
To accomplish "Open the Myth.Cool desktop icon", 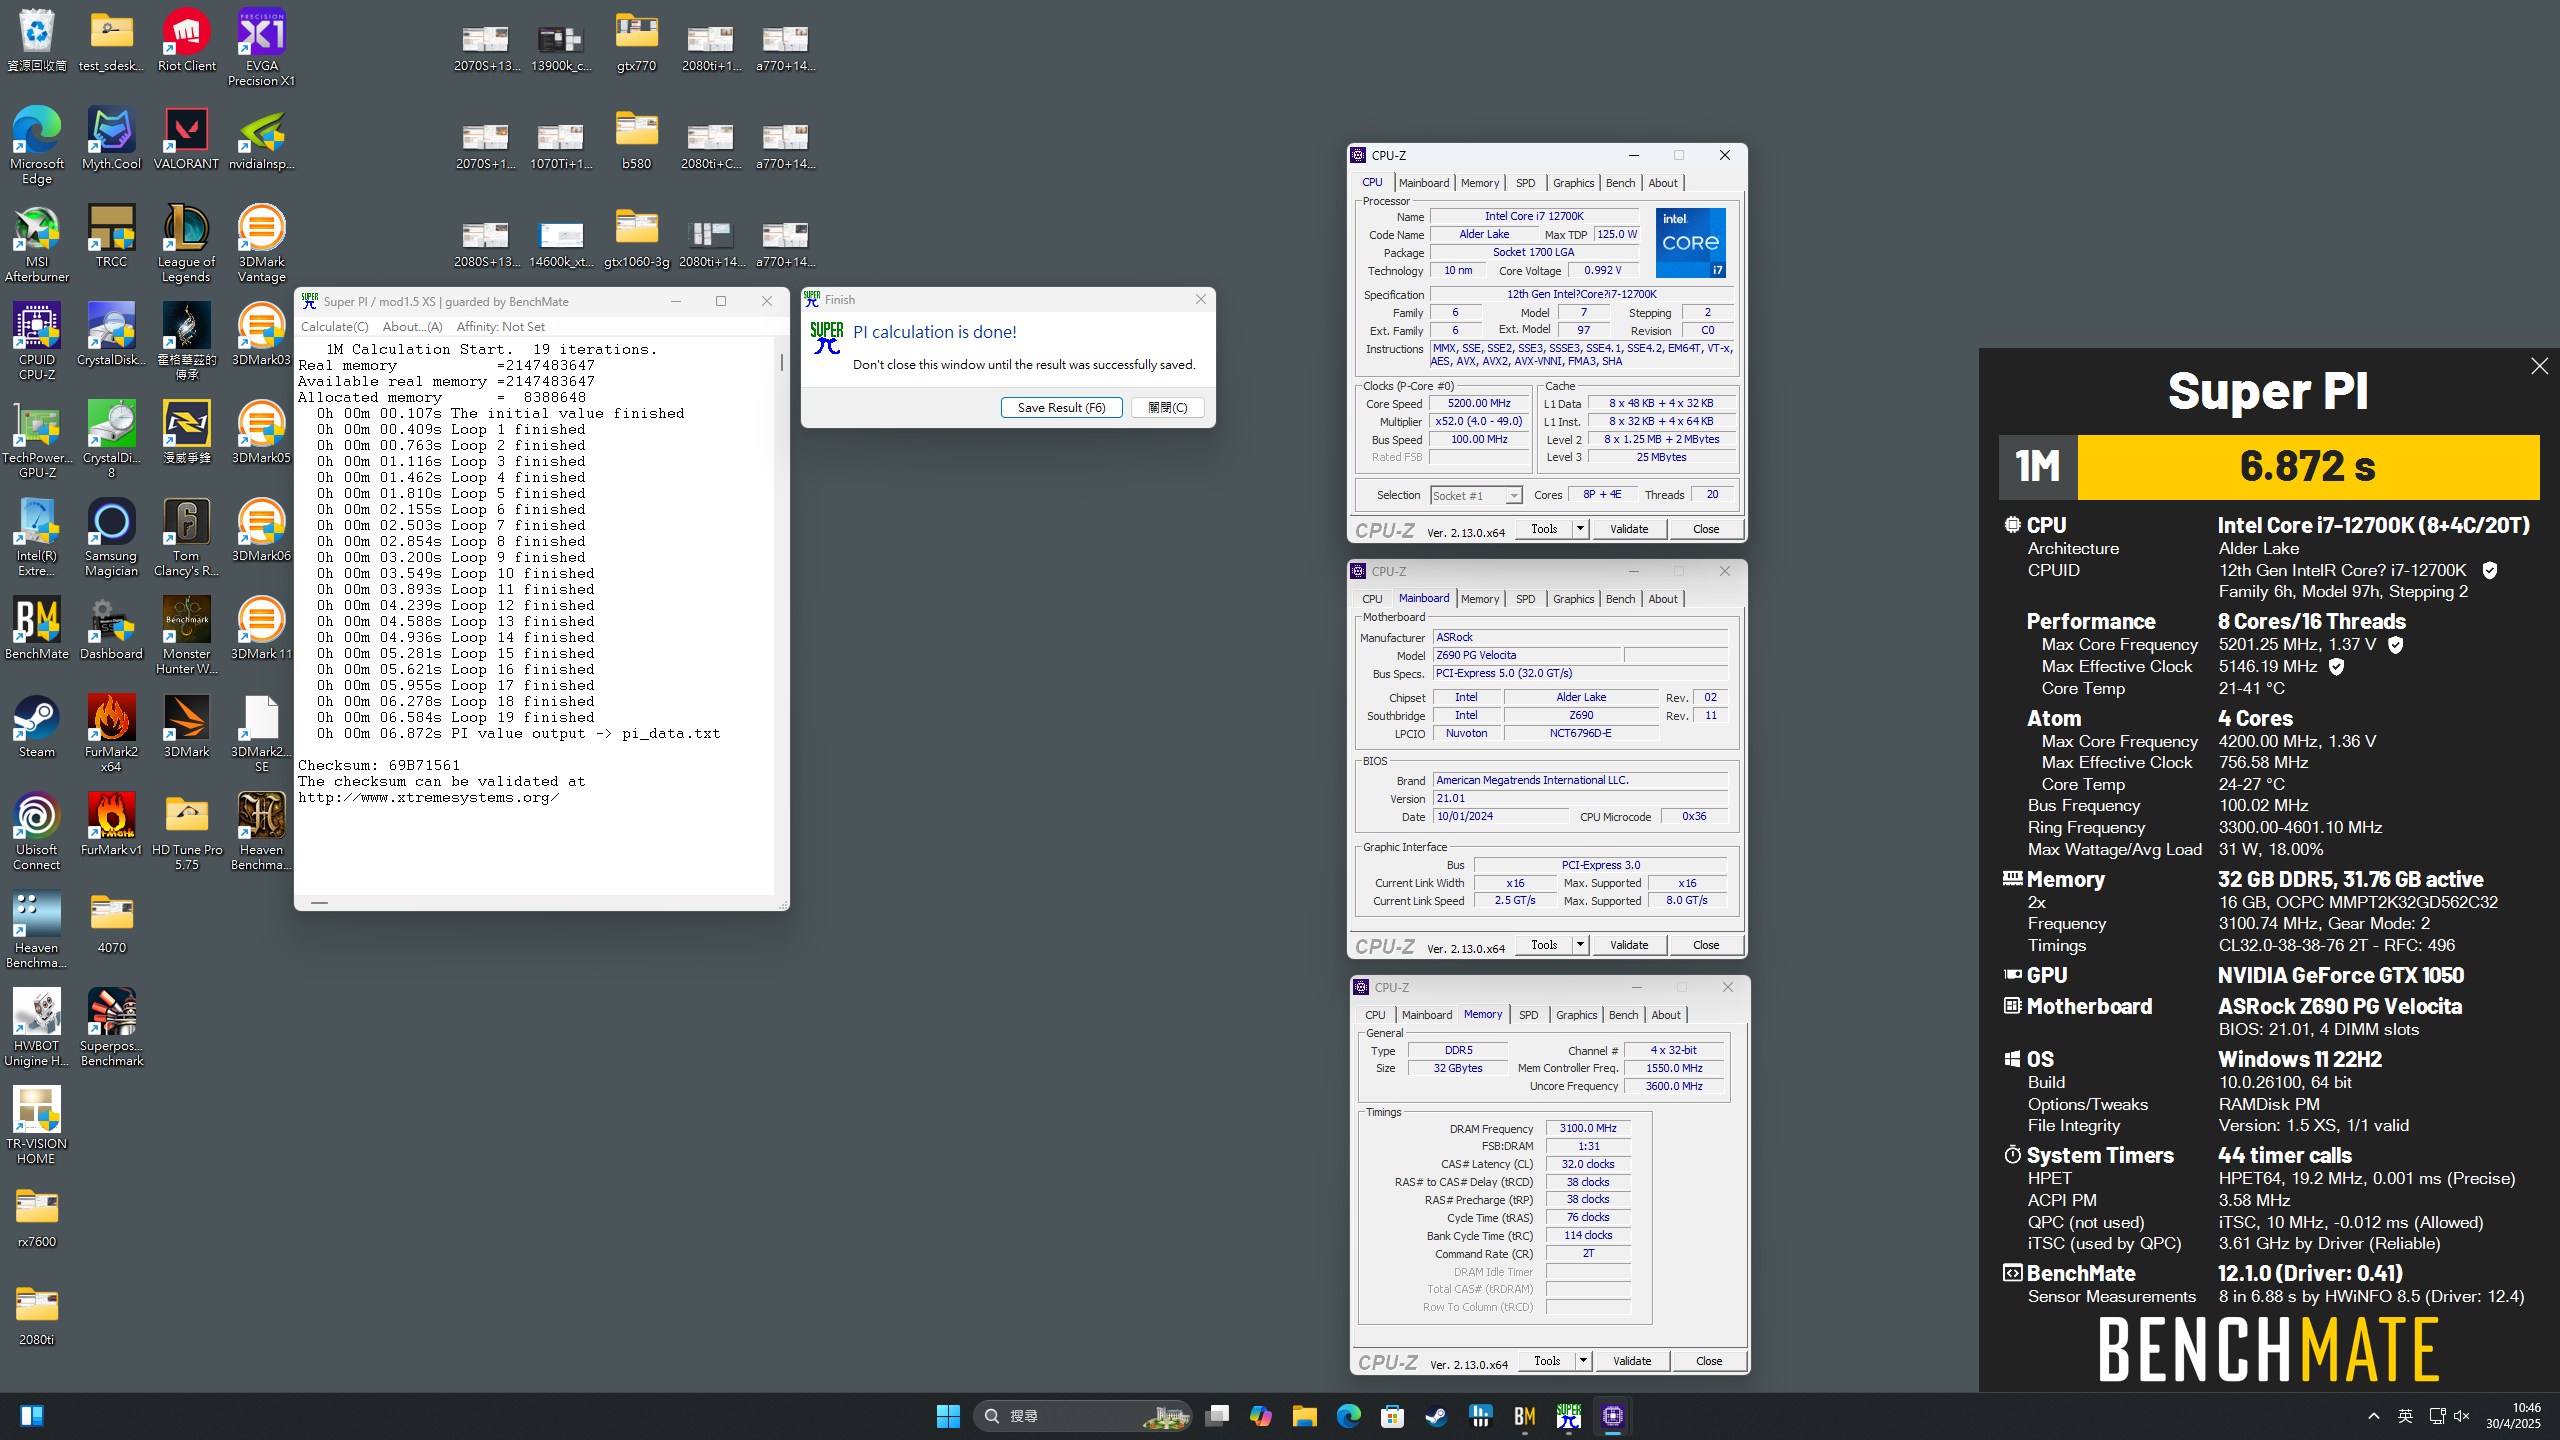I will coord(111,140).
